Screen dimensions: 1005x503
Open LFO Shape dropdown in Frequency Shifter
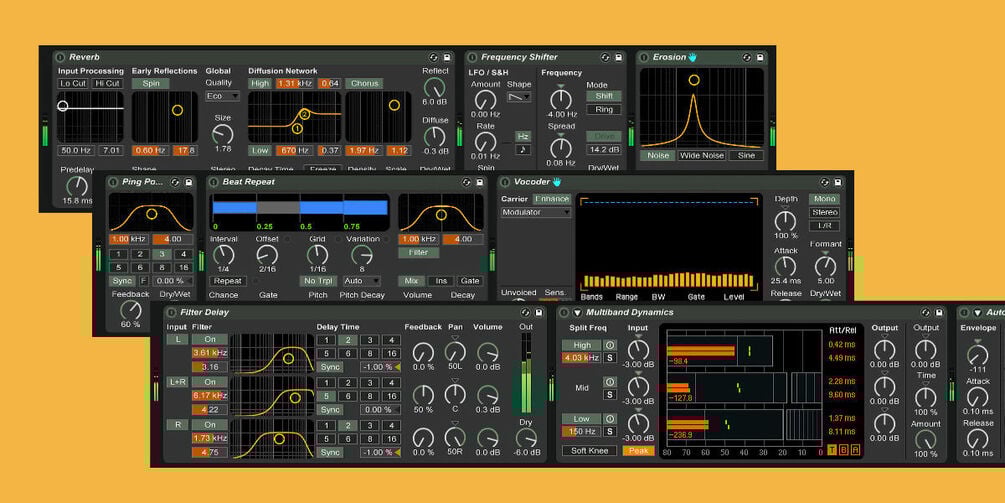(519, 97)
